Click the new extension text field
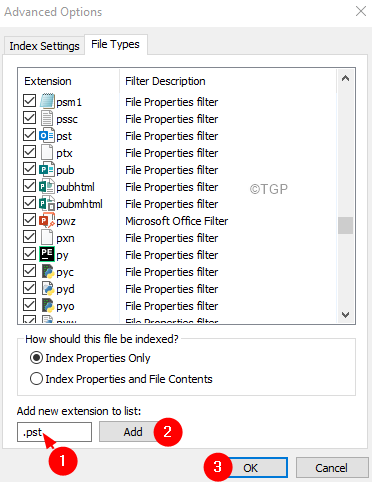Viewport: 372px width, 482px height. tap(54, 432)
